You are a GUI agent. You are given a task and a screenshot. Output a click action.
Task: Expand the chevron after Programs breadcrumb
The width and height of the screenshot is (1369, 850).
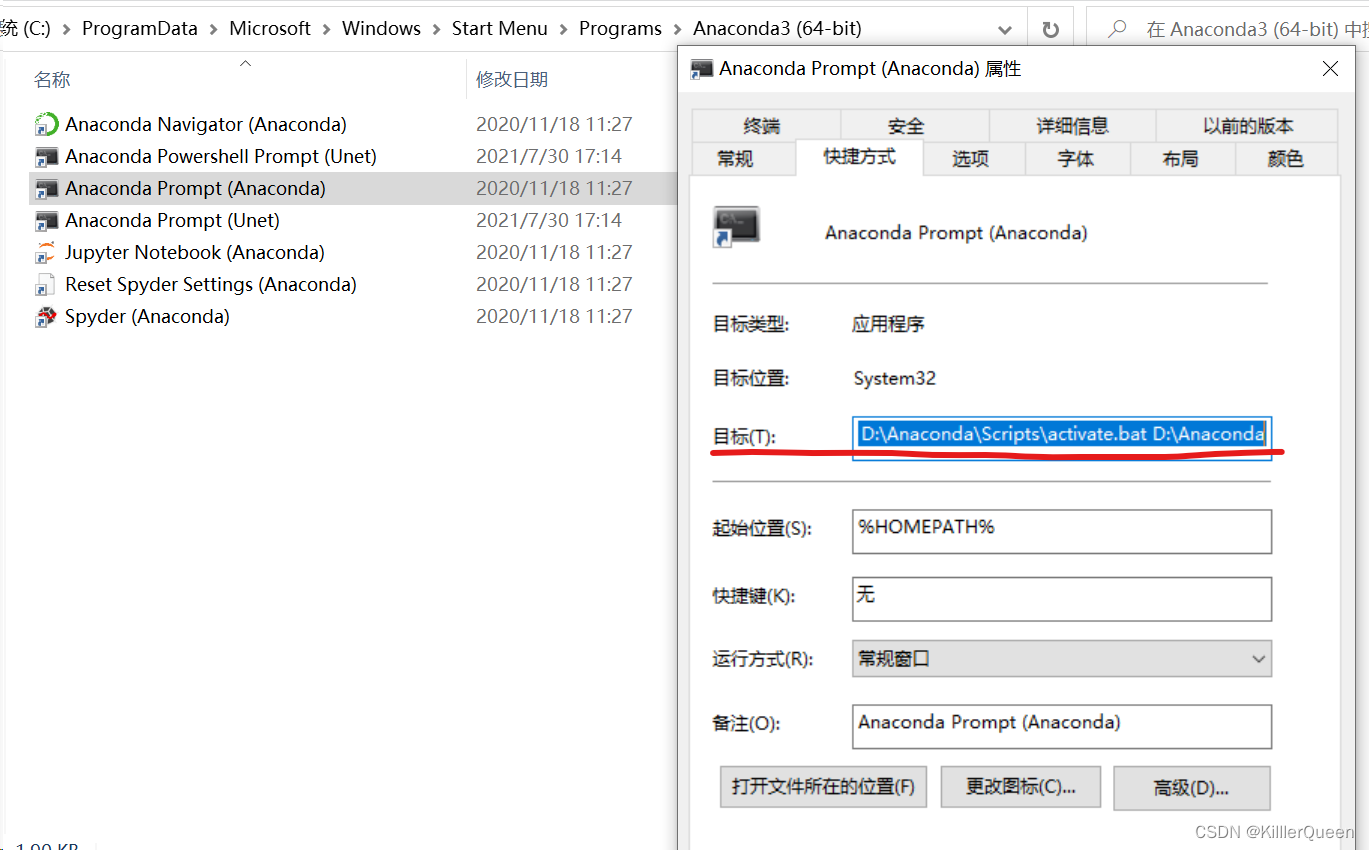[x=678, y=29]
